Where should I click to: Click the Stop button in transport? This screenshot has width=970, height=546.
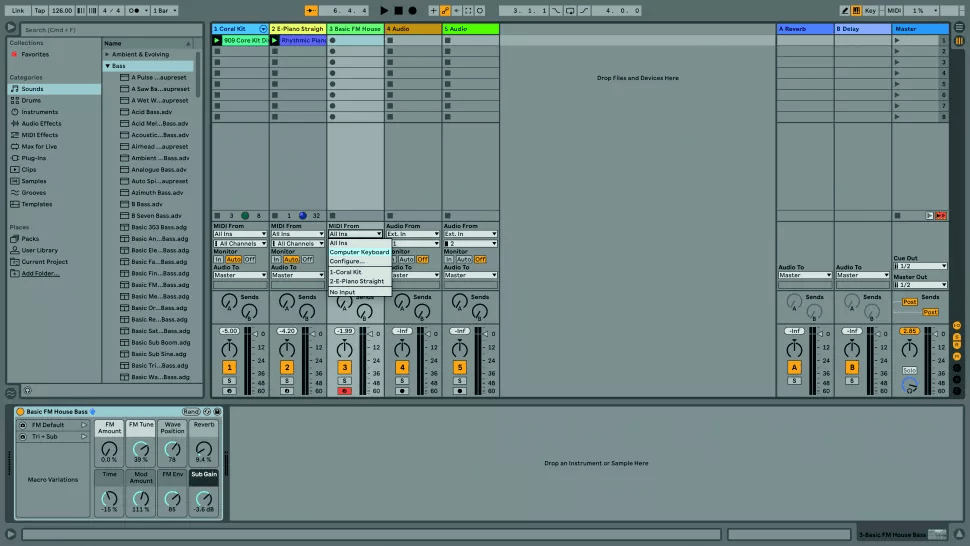coord(398,10)
